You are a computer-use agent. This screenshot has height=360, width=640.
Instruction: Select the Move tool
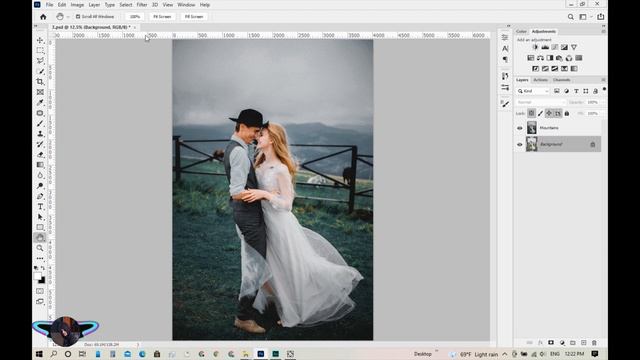tap(40, 40)
